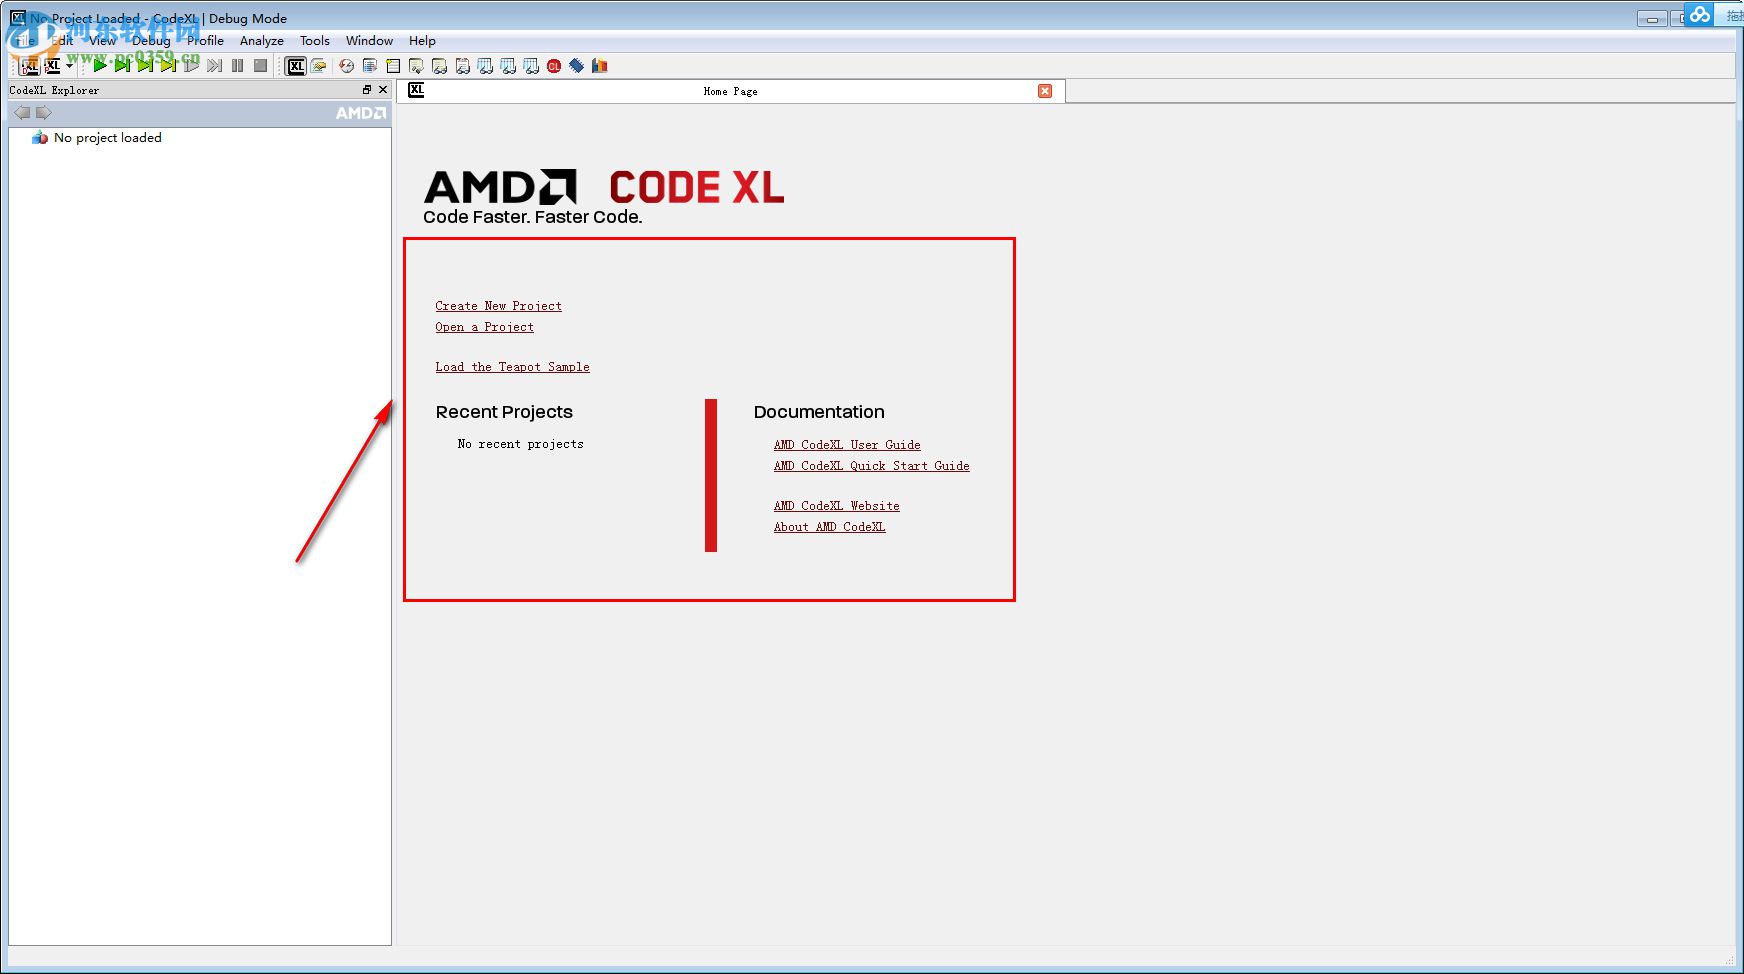
Task: Click the About AMD CodeXL link
Action: [829, 527]
